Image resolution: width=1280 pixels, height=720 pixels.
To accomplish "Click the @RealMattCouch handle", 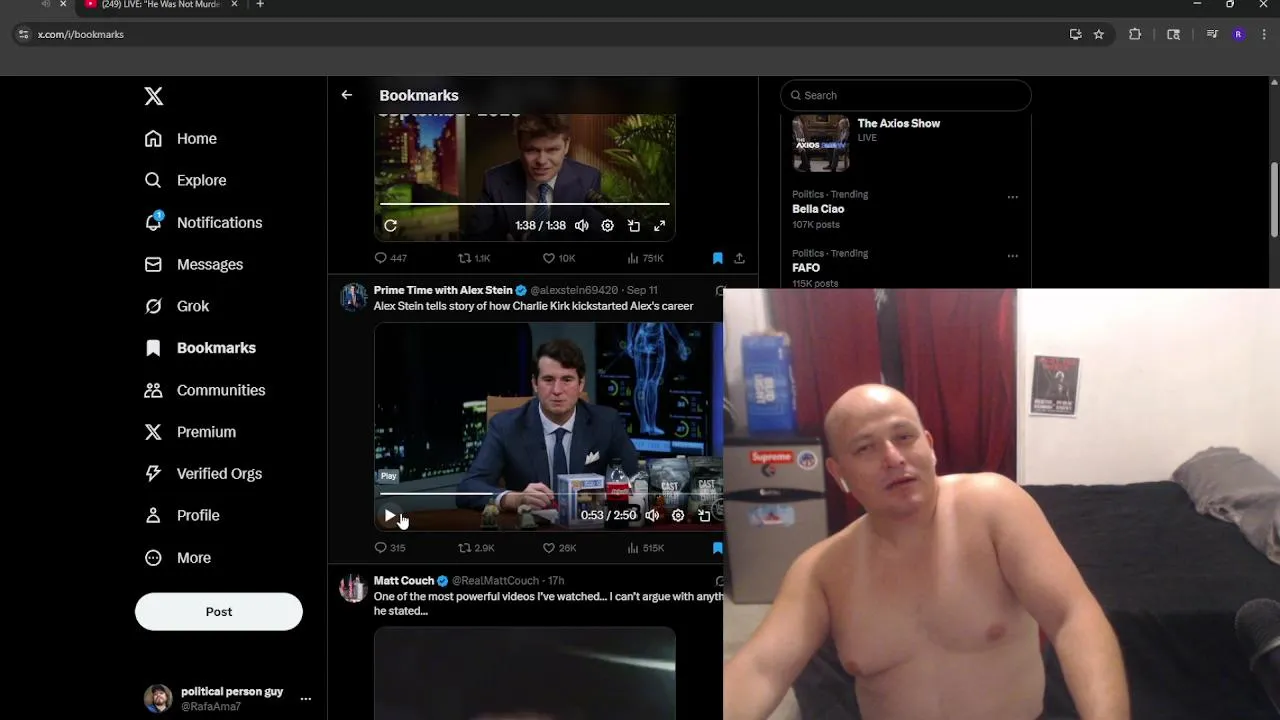I will pos(495,580).
